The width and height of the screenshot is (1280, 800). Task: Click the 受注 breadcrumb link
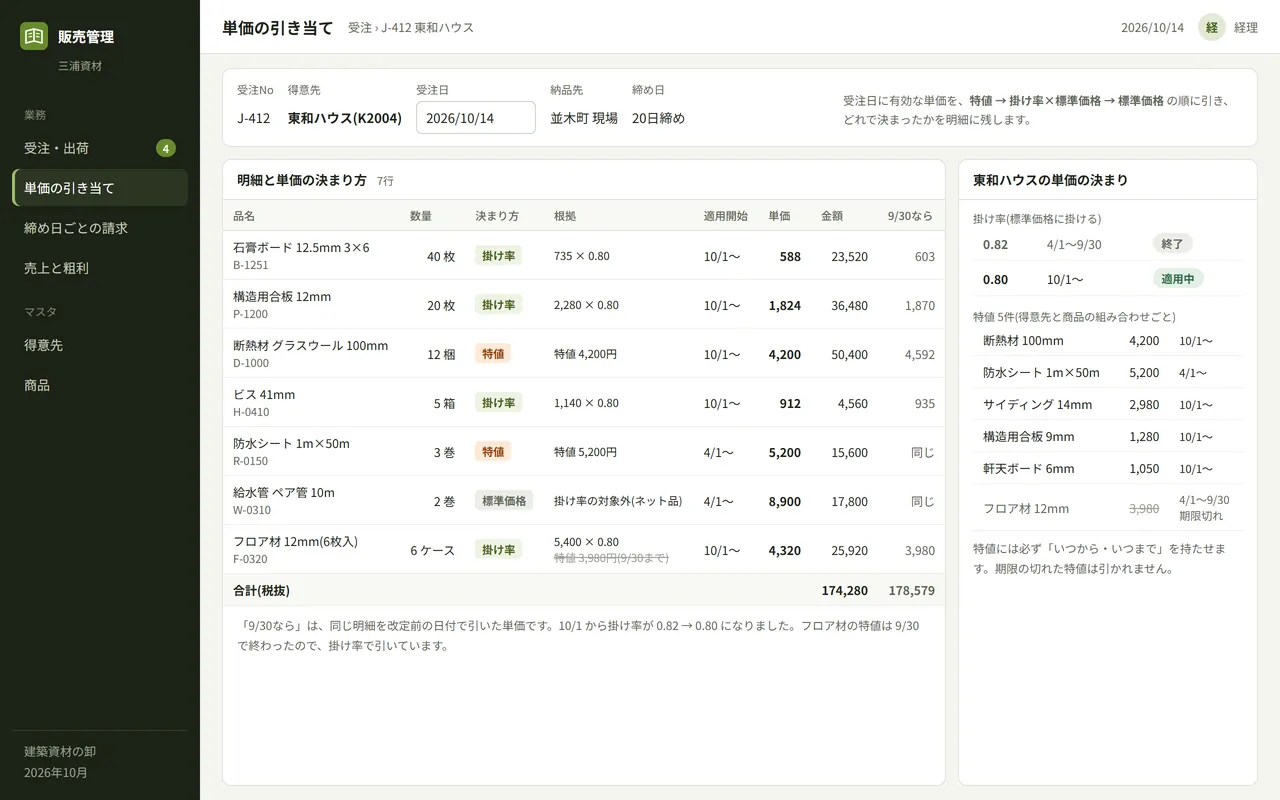click(360, 28)
